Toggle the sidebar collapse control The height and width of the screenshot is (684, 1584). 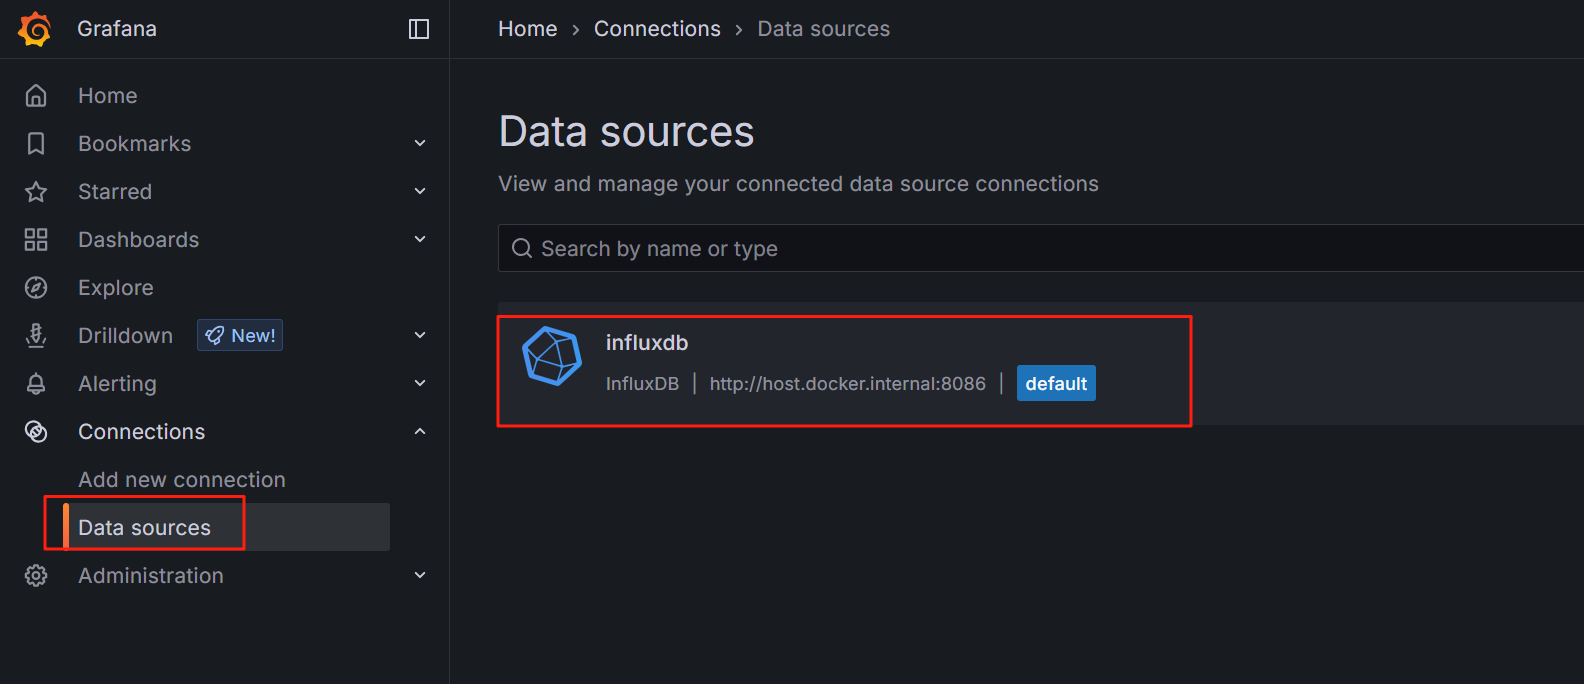point(418,29)
